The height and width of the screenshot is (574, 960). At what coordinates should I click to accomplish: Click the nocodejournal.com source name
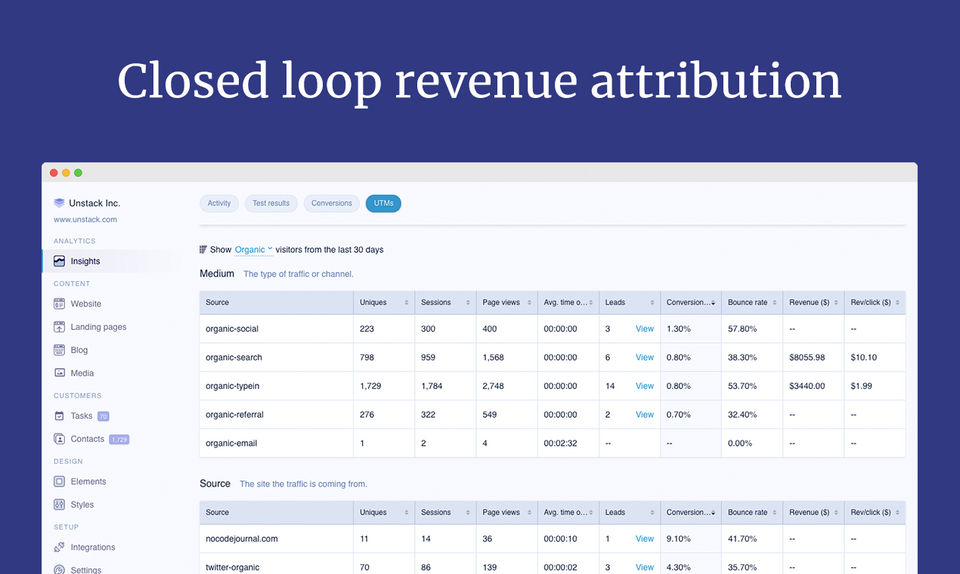[242, 539]
